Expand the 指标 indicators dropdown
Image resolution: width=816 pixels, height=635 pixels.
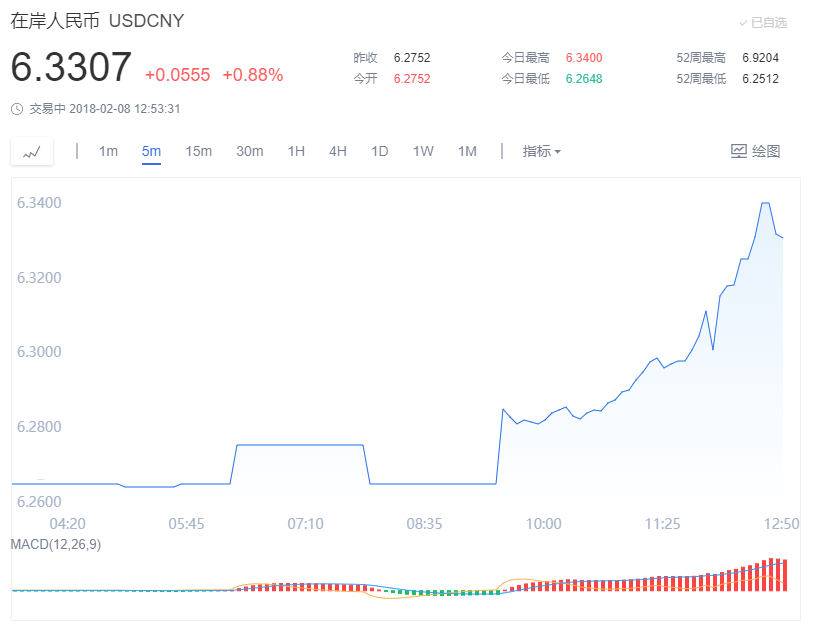(x=541, y=151)
